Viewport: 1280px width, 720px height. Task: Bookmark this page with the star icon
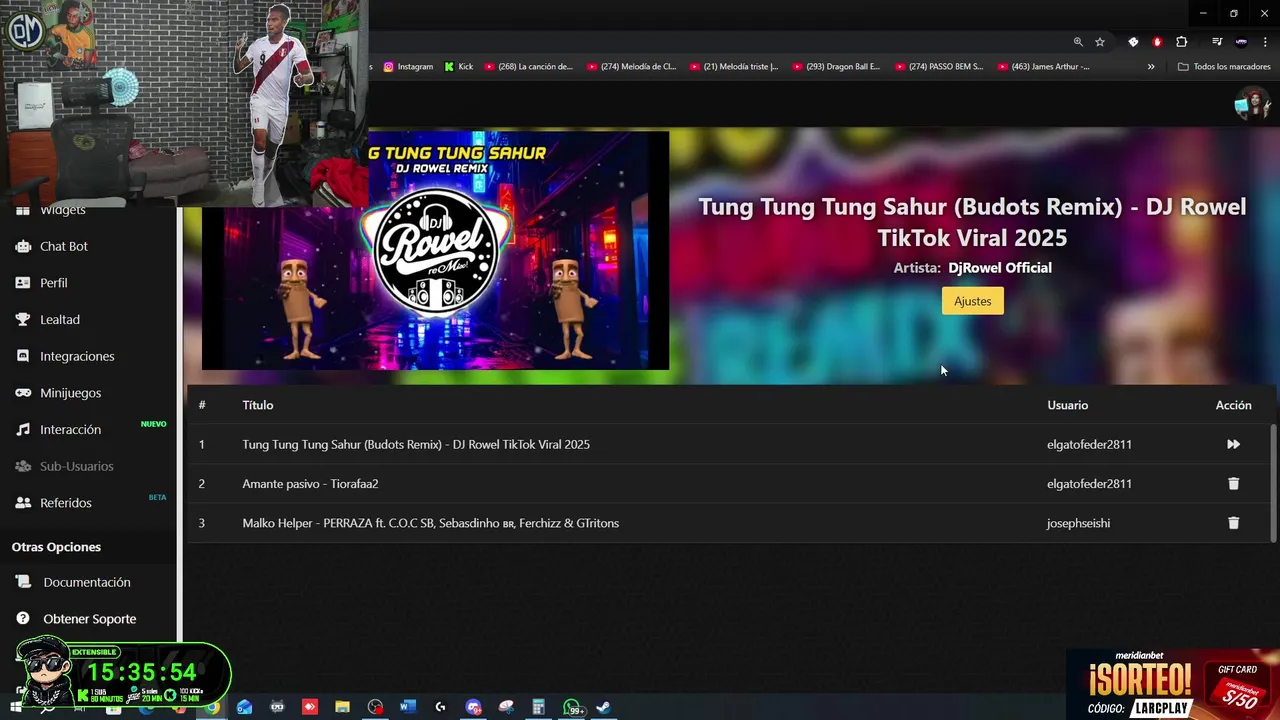(1100, 42)
